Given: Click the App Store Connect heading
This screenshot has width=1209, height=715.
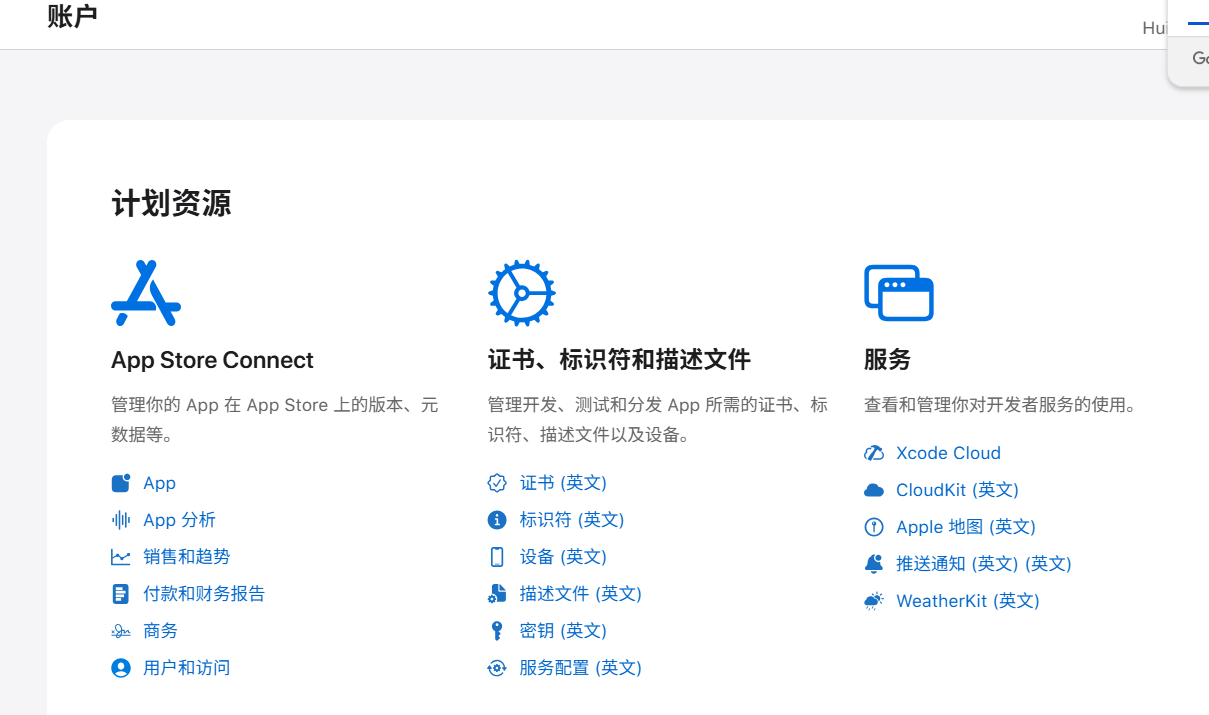Looking at the screenshot, I should pyautogui.click(x=212, y=360).
